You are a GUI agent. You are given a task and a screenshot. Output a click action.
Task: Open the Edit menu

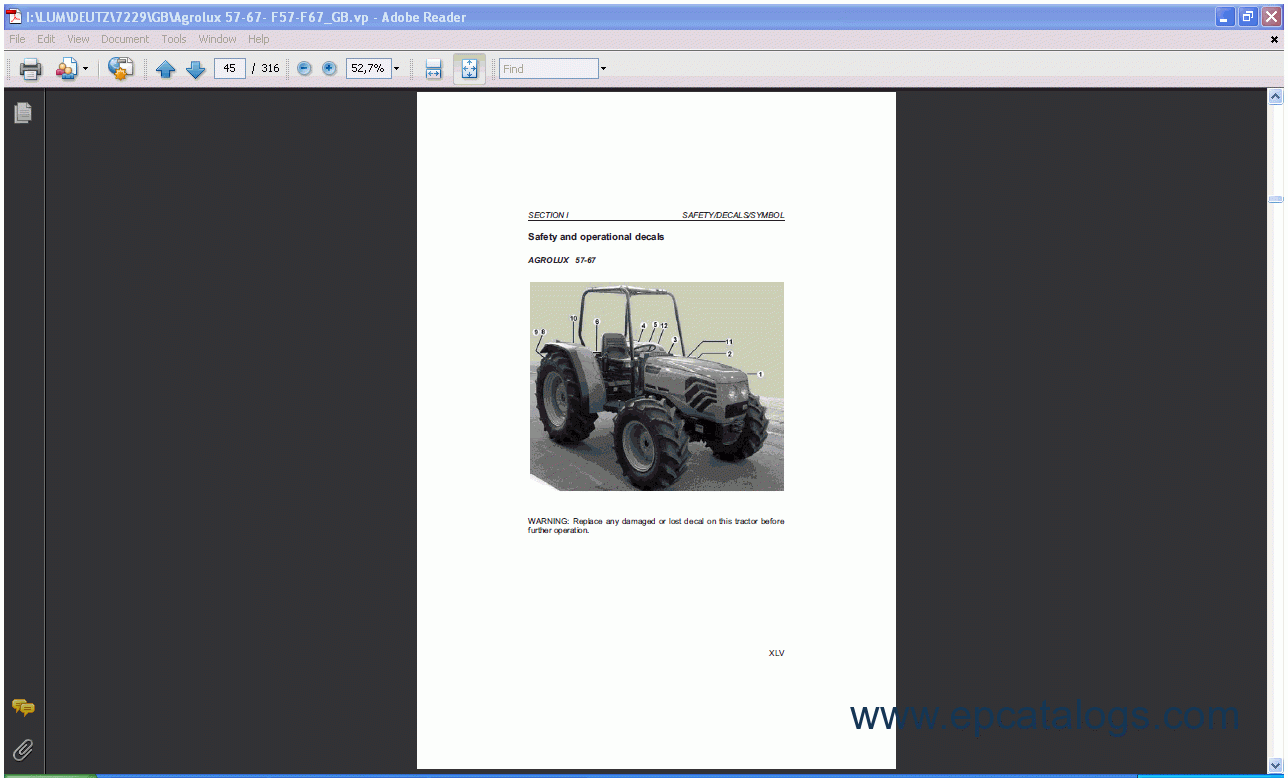coord(46,39)
